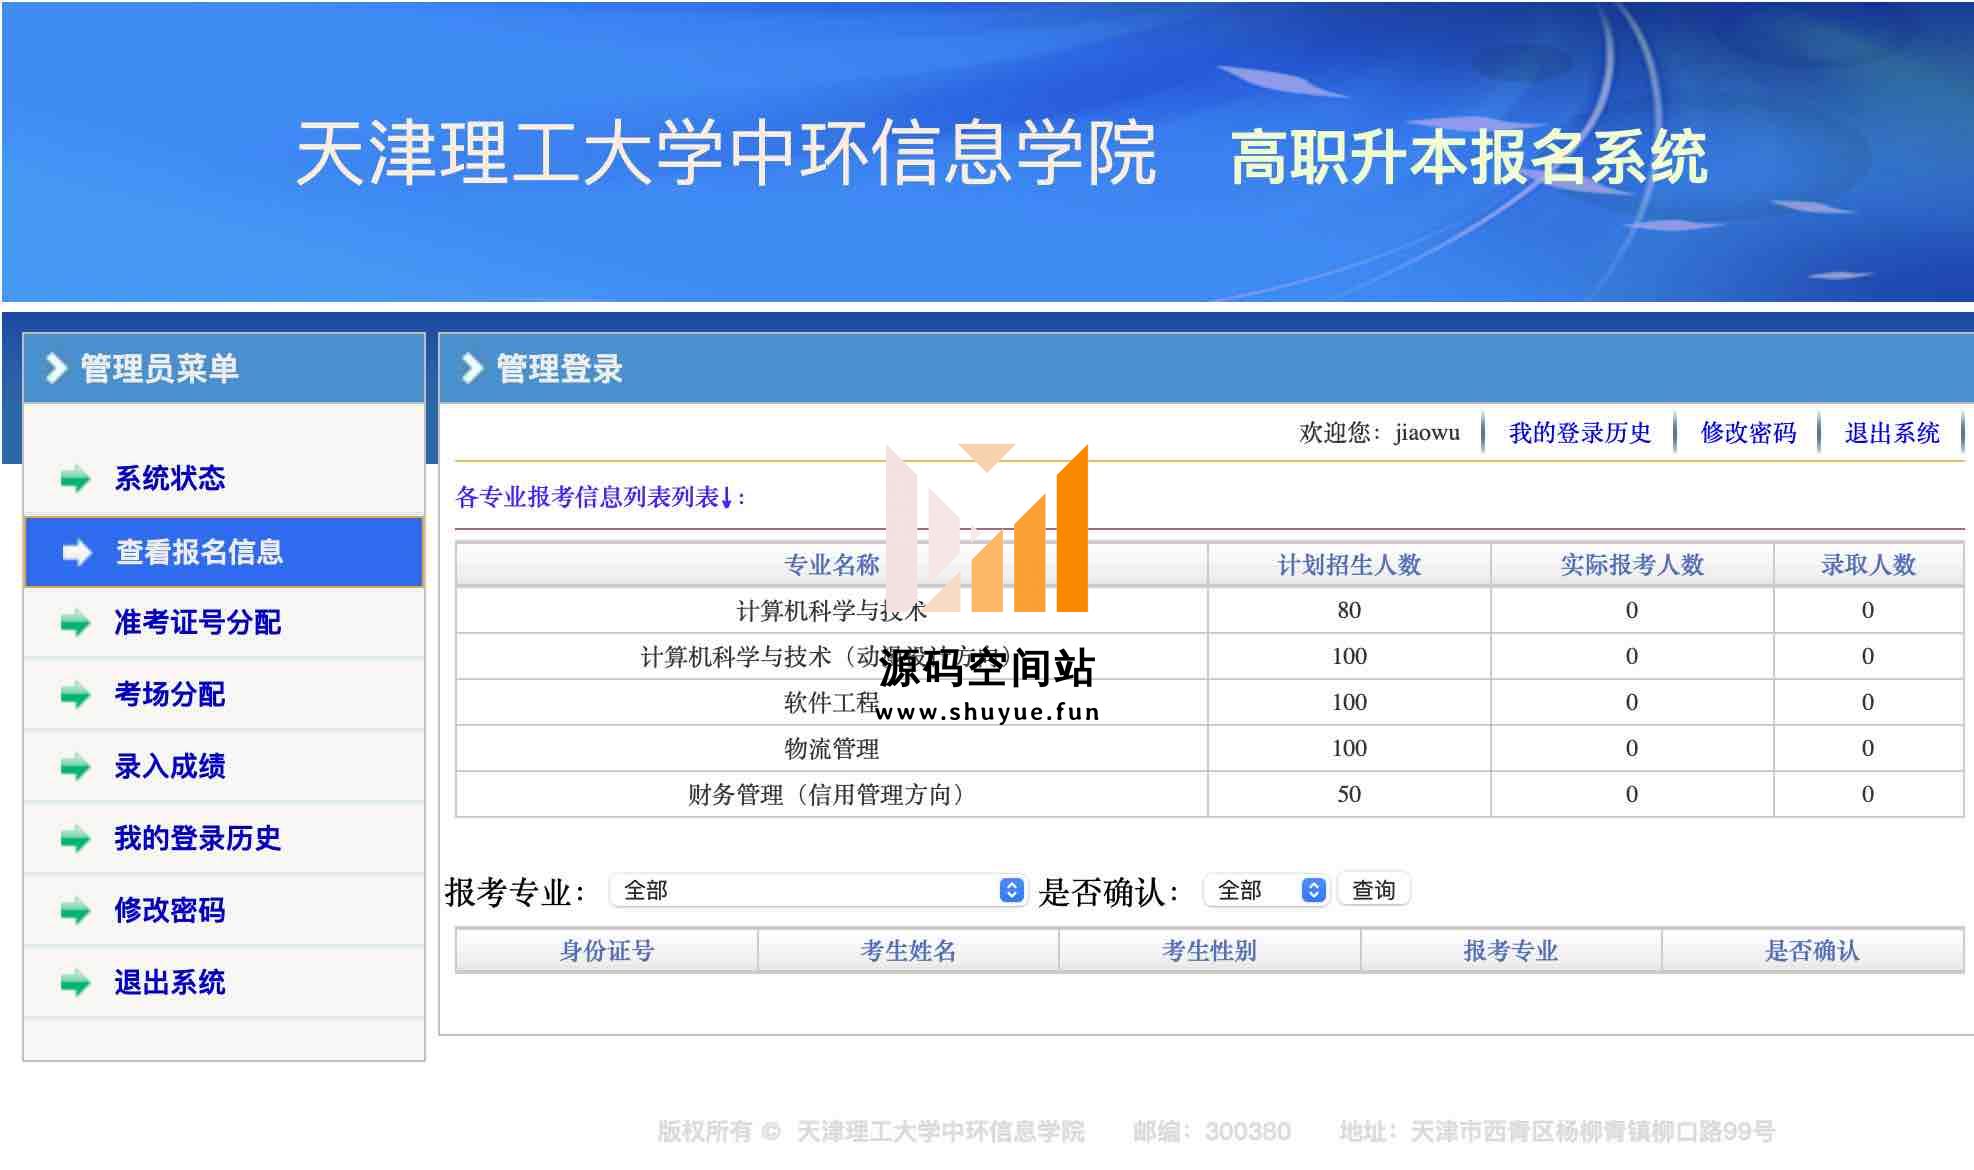Image resolution: width=1974 pixels, height=1170 pixels.
Task: Click the green arrow beside 录入成绩
Action: [75, 767]
